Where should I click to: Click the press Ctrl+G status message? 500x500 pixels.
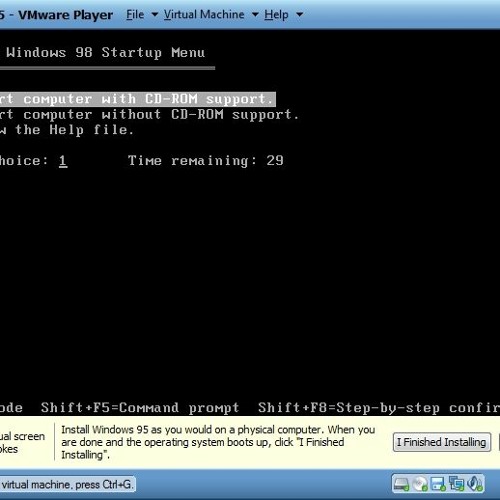(x=67, y=485)
